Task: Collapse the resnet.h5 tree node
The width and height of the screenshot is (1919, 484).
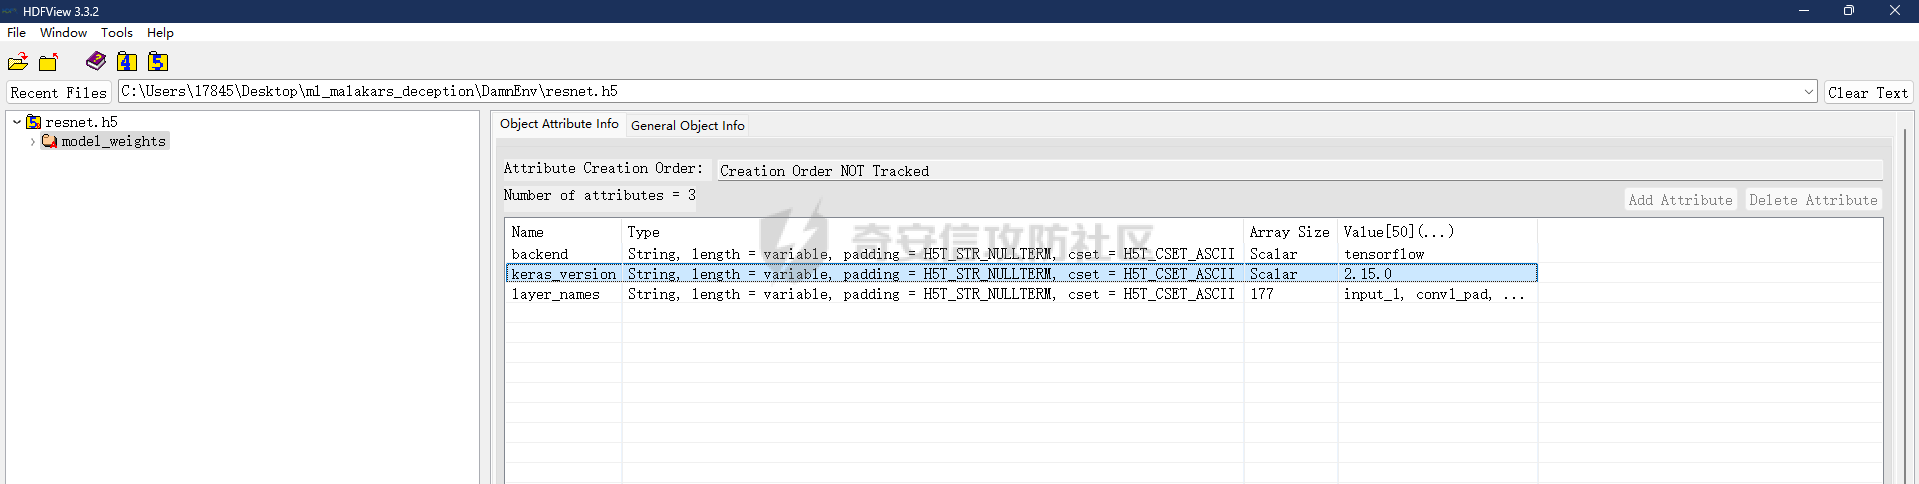Action: tap(17, 122)
